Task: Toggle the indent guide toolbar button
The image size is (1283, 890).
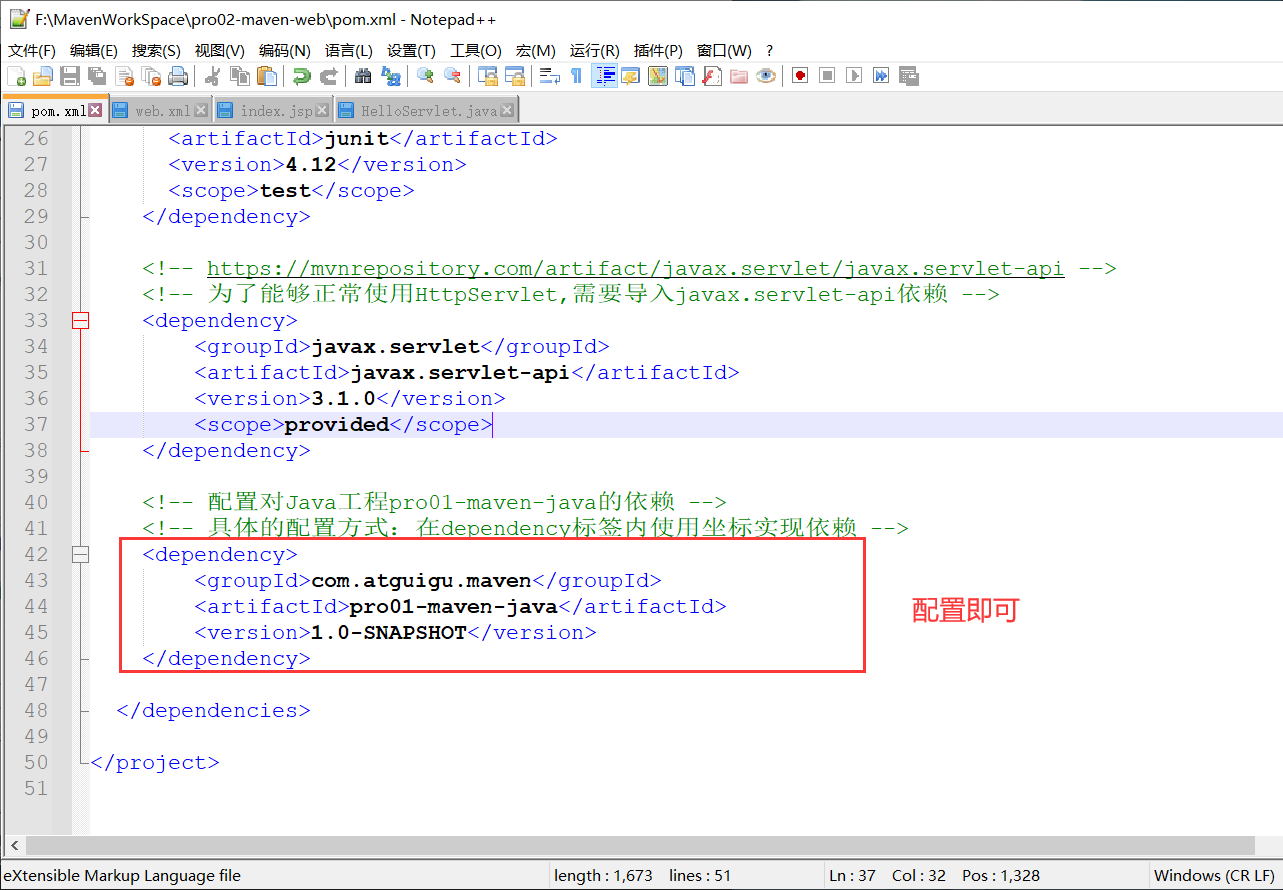Action: [x=603, y=76]
